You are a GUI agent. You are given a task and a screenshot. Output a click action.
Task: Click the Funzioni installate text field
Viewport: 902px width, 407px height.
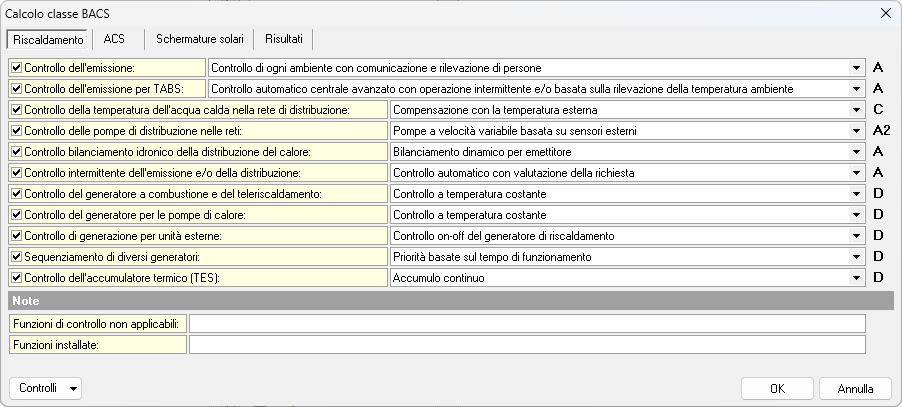526,345
